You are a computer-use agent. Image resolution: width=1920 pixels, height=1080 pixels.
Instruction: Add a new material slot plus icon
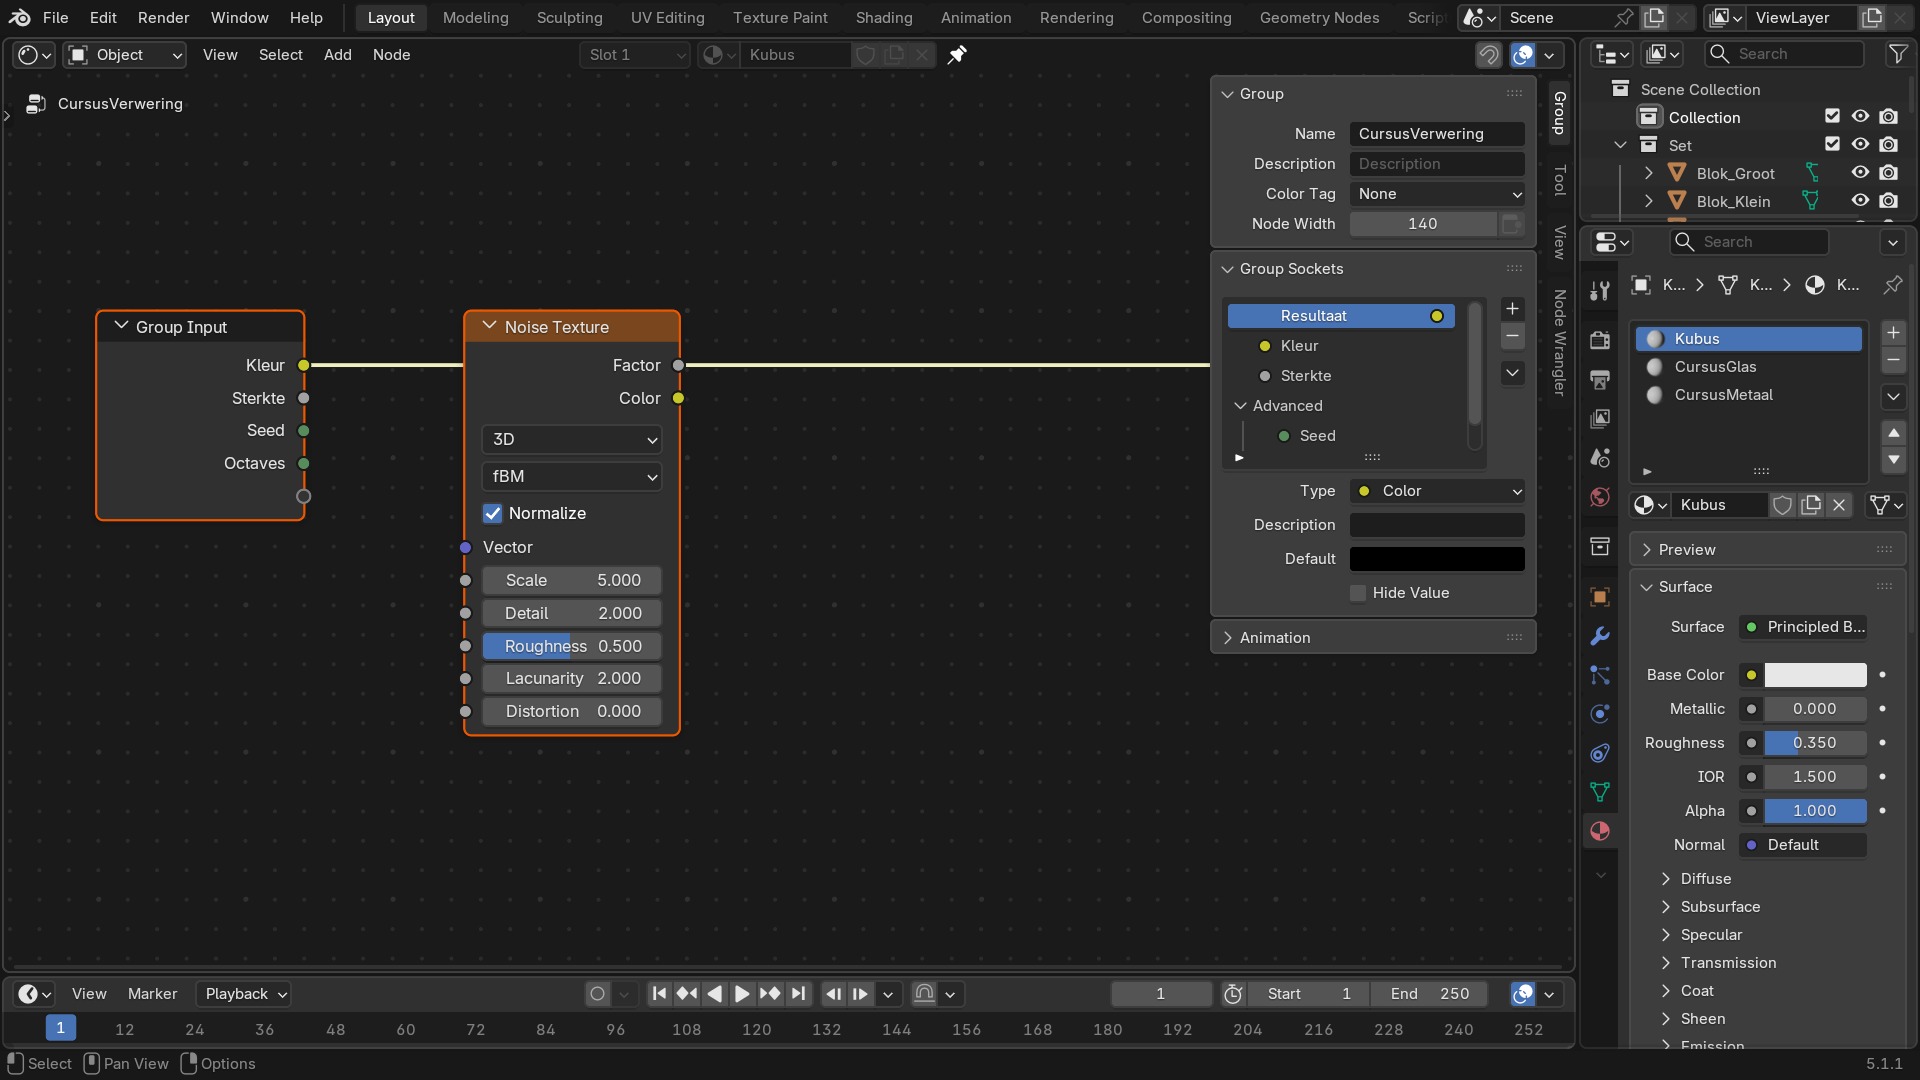pyautogui.click(x=1893, y=333)
